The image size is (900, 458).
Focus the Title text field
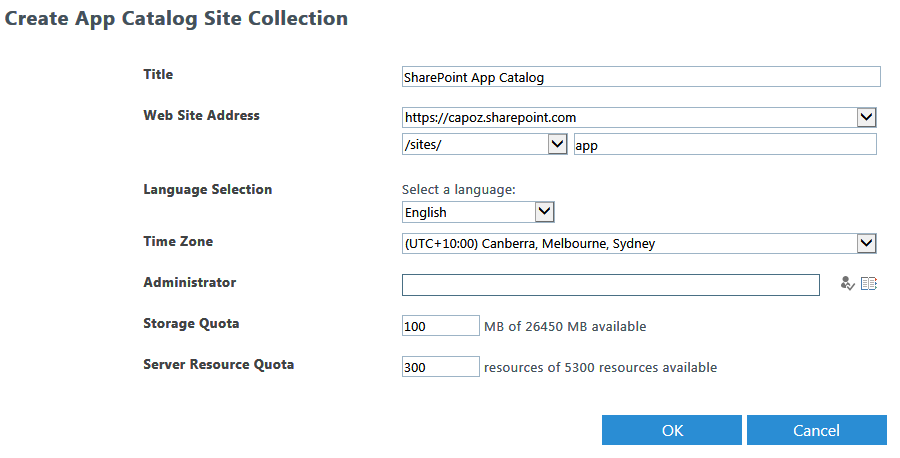click(x=640, y=77)
